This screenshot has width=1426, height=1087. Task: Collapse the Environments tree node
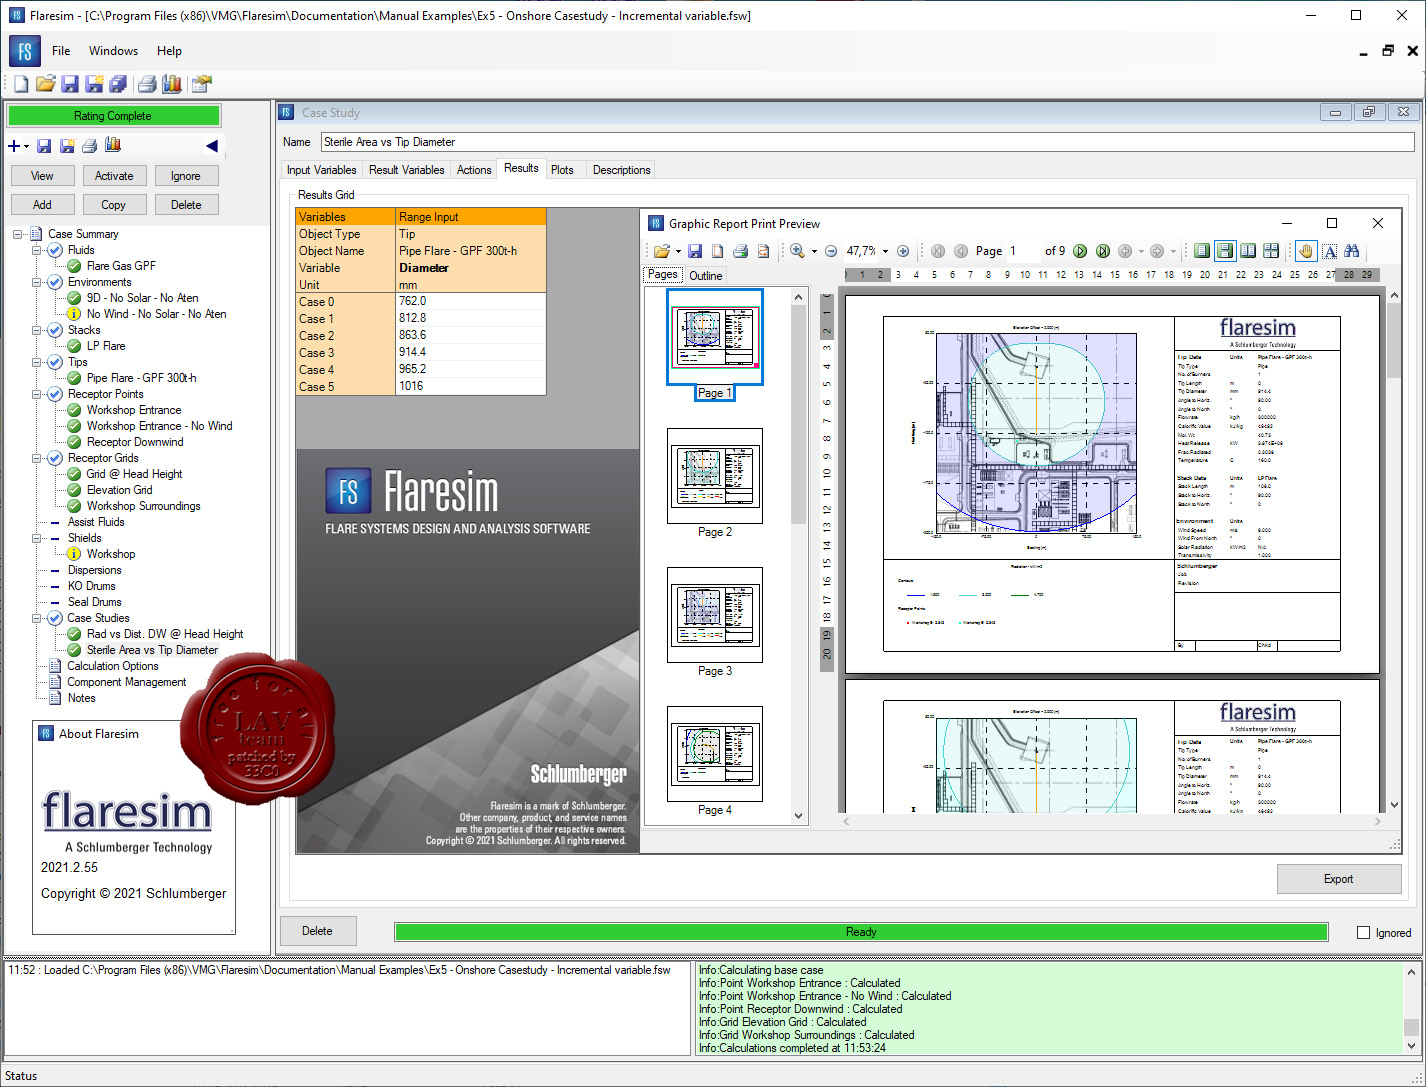point(37,282)
